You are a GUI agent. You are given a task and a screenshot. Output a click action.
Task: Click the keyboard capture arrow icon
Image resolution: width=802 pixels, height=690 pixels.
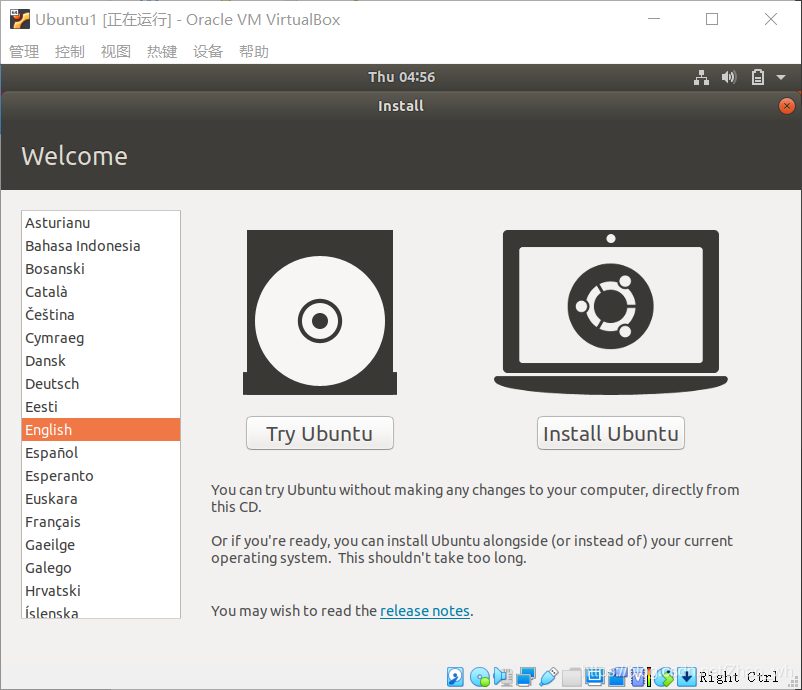(x=686, y=677)
